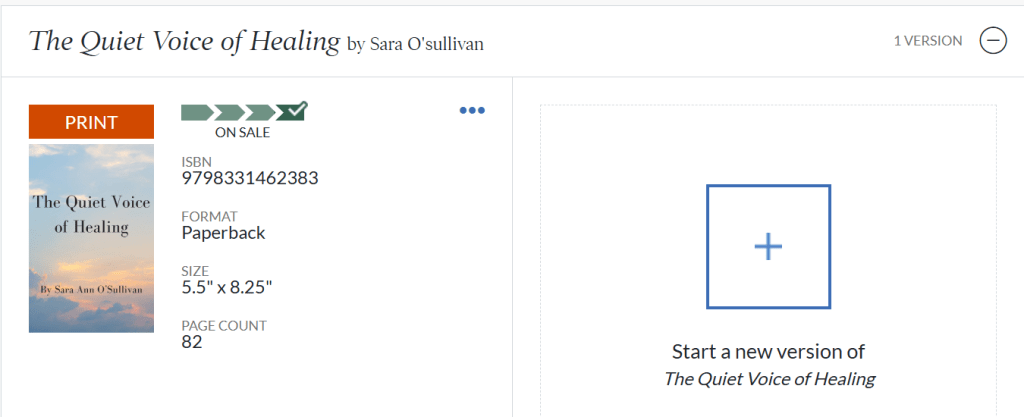The image size is (1024, 417).
Task: Collapse the book with the minus icon
Action: pos(993,41)
